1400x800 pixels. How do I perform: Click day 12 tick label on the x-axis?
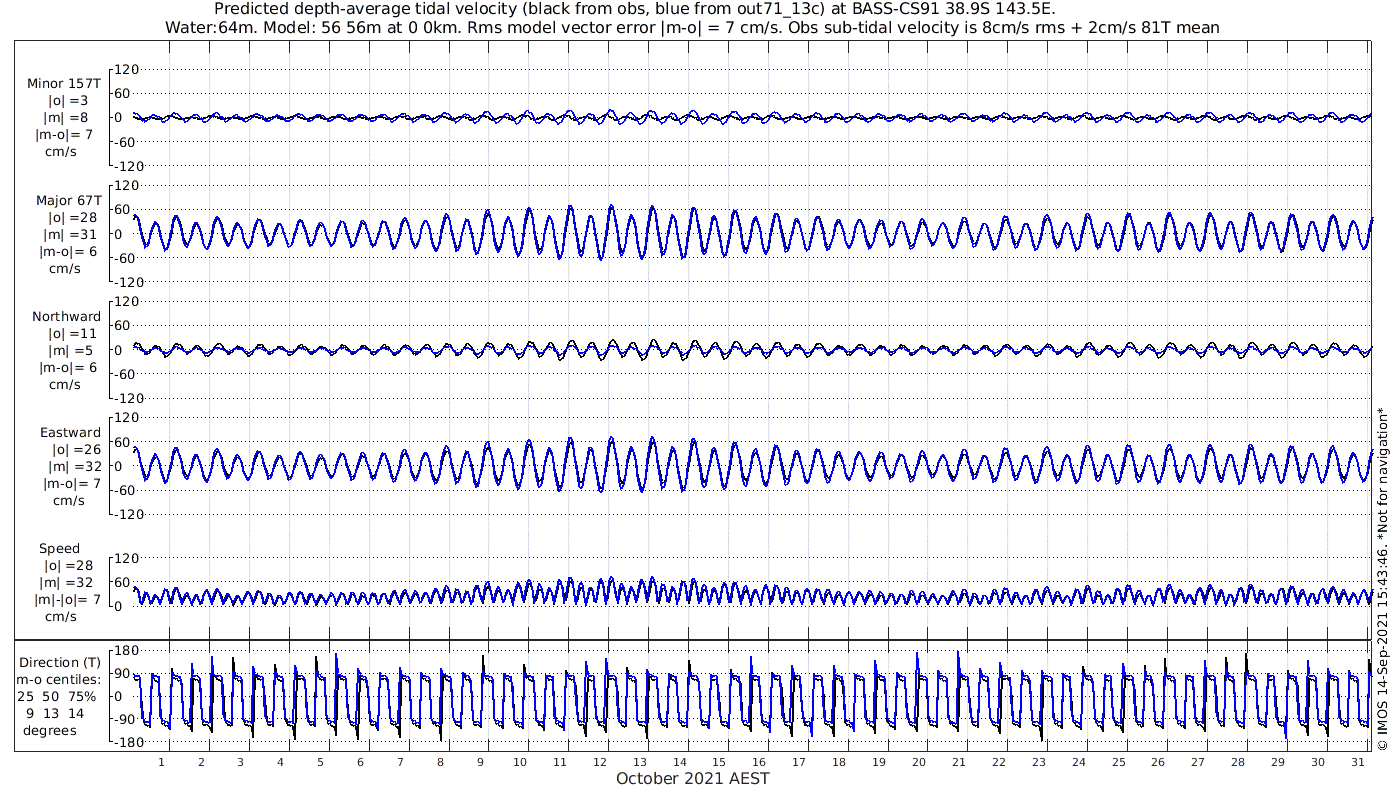tap(600, 762)
